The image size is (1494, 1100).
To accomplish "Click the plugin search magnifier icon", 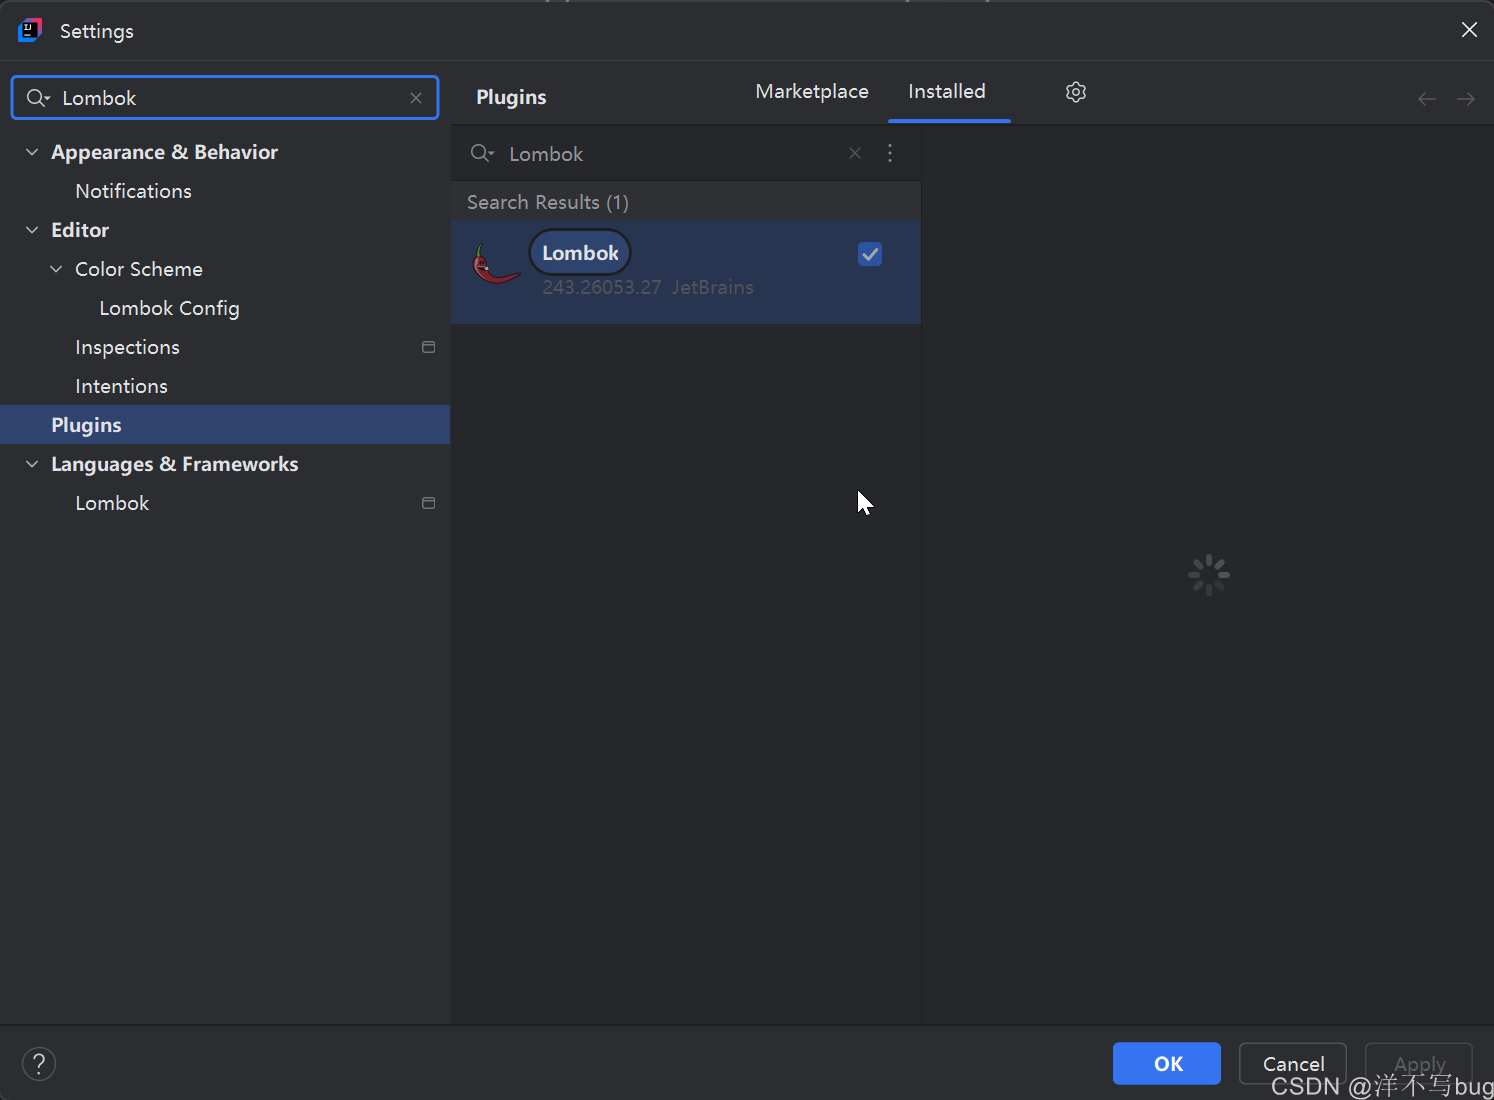I will [x=483, y=153].
